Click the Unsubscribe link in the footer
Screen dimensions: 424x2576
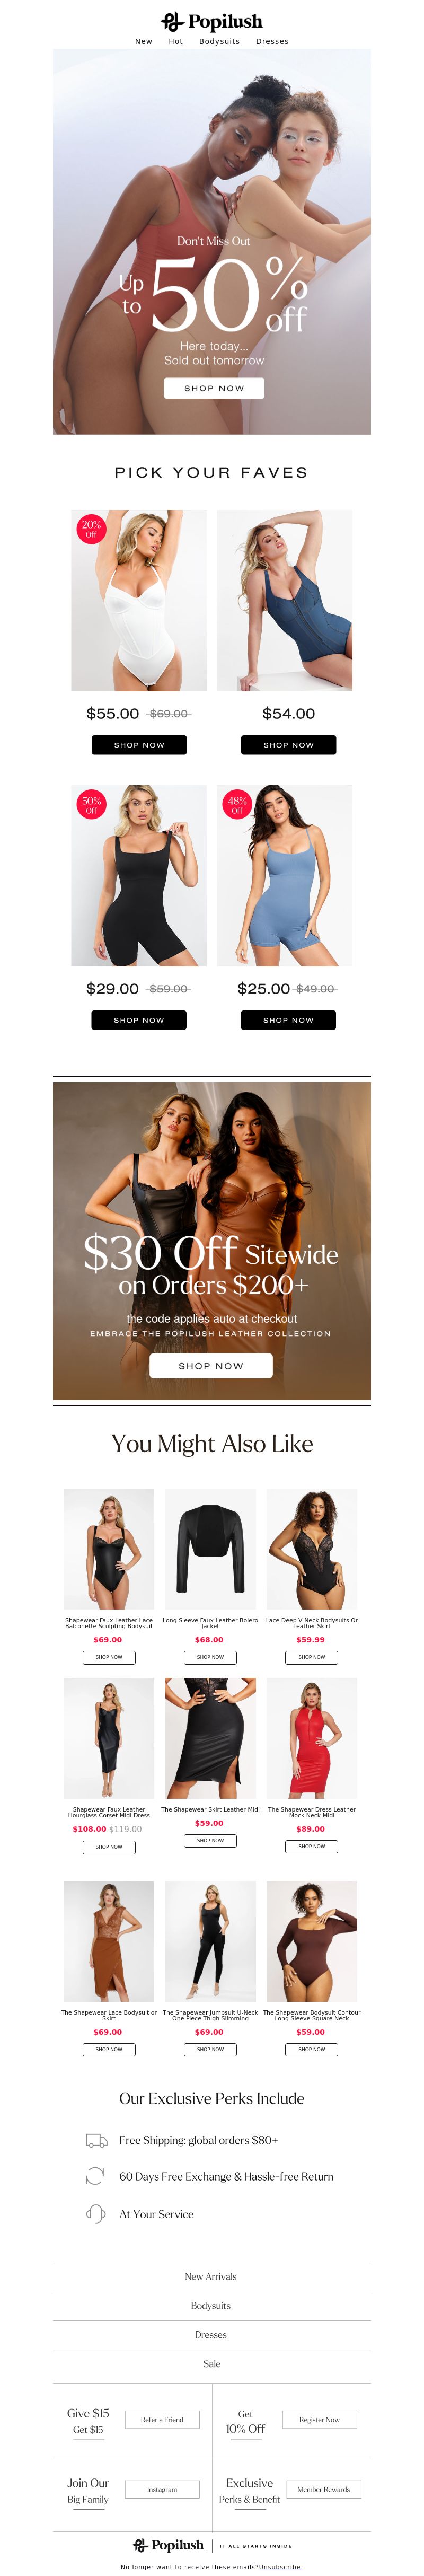point(281,2567)
